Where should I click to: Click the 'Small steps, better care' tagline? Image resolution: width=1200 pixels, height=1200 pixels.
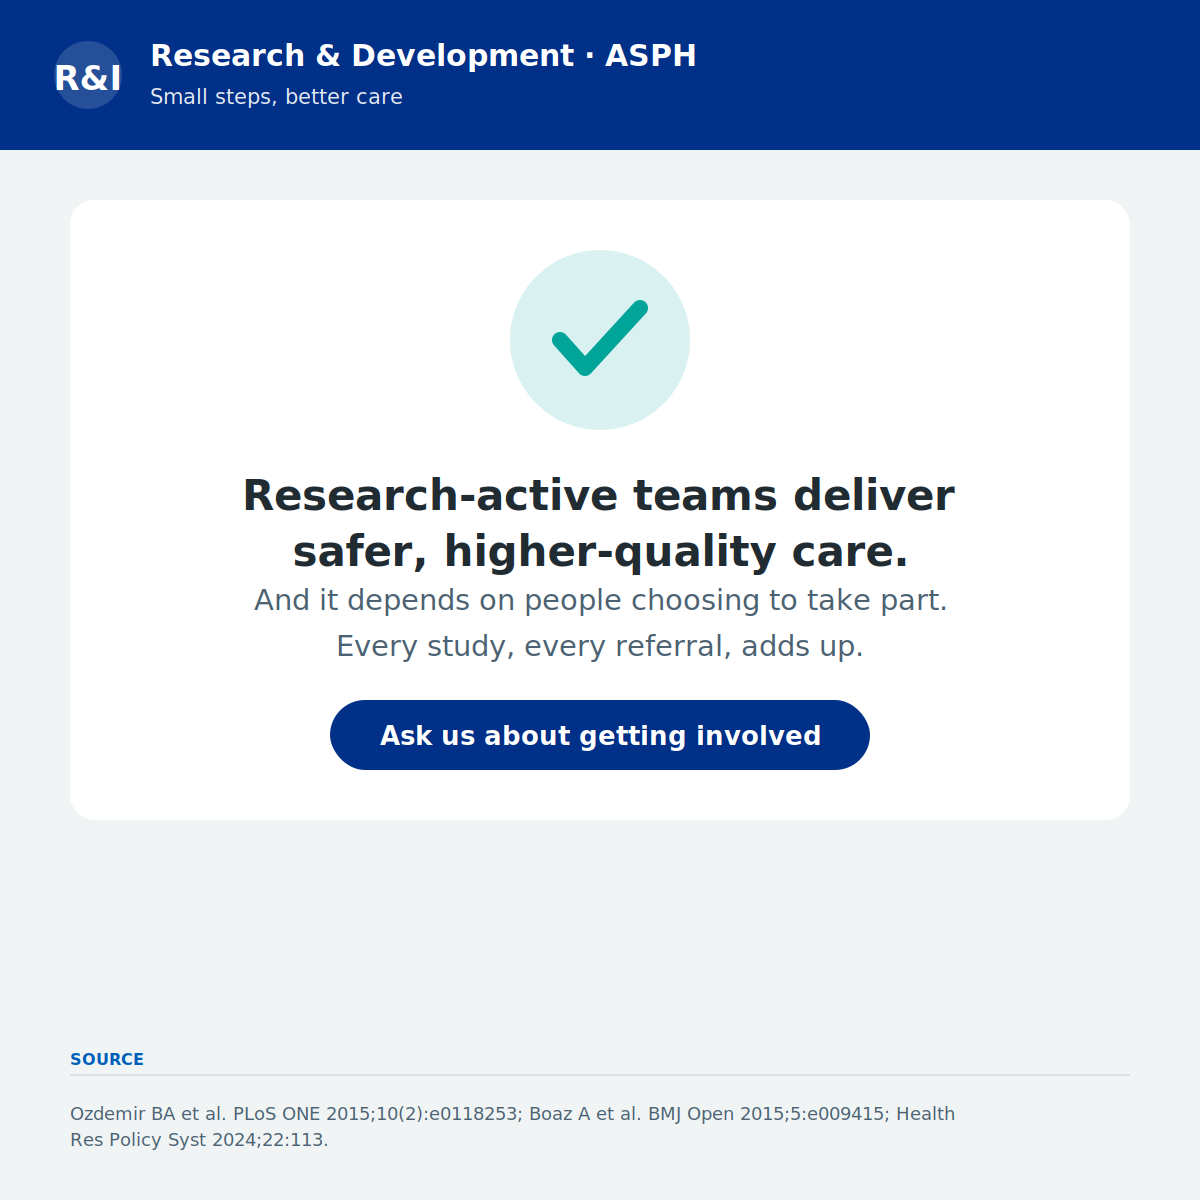276,97
